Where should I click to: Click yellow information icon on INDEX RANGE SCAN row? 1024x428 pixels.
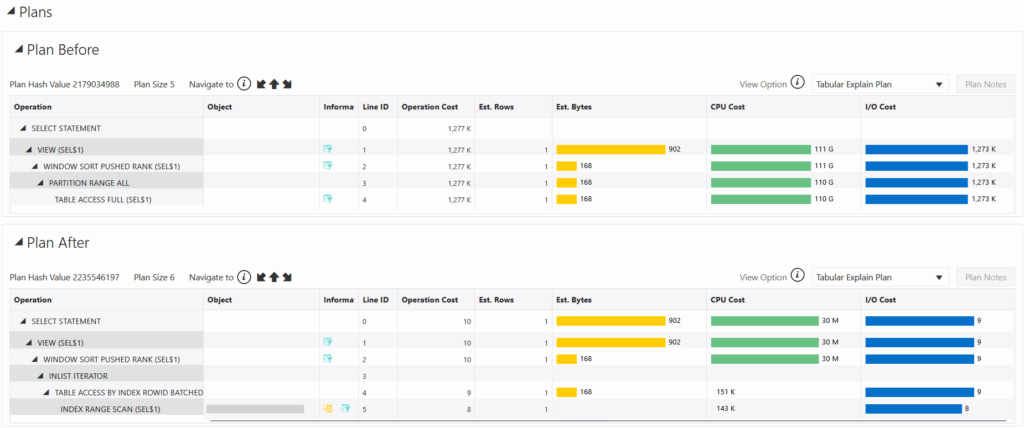pyautogui.click(x=328, y=409)
